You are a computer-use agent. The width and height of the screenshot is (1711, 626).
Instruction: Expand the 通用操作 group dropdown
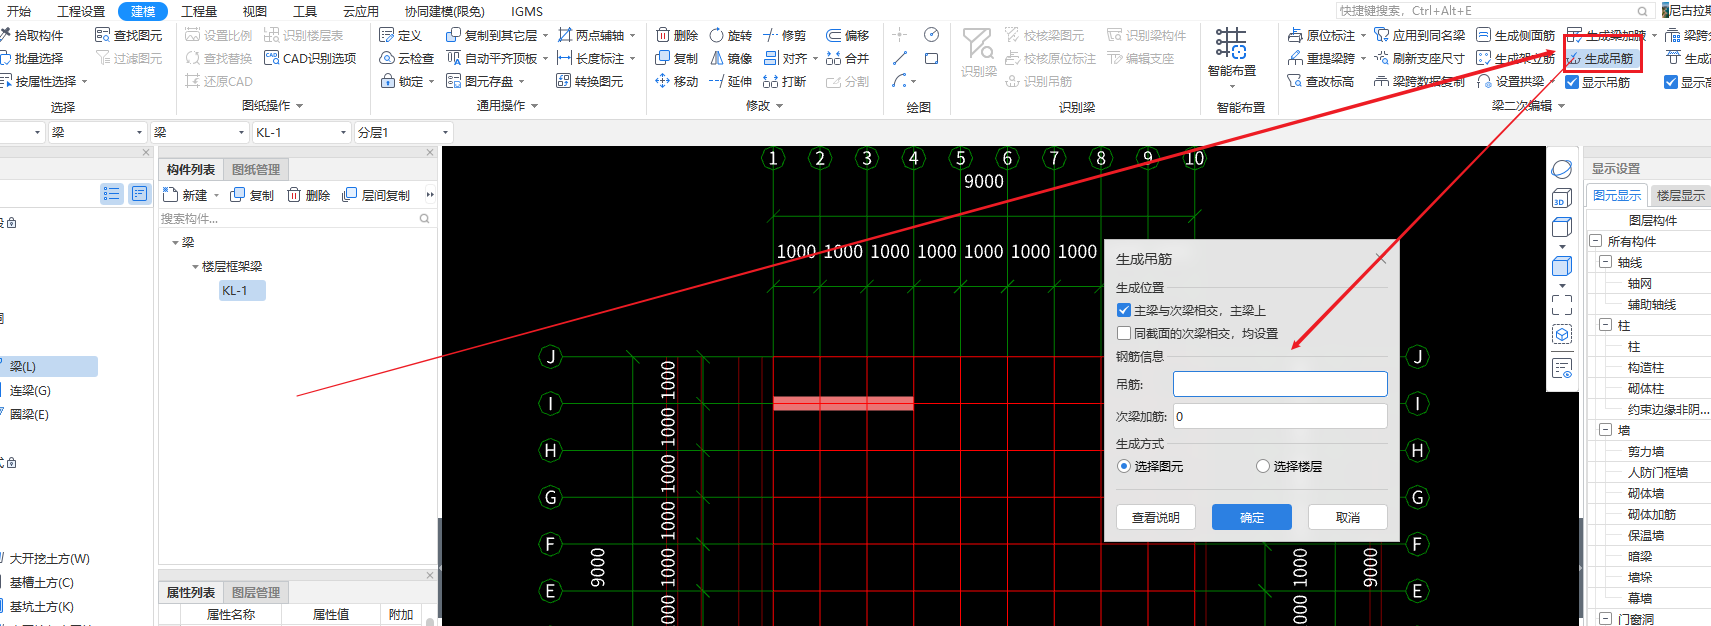[534, 106]
